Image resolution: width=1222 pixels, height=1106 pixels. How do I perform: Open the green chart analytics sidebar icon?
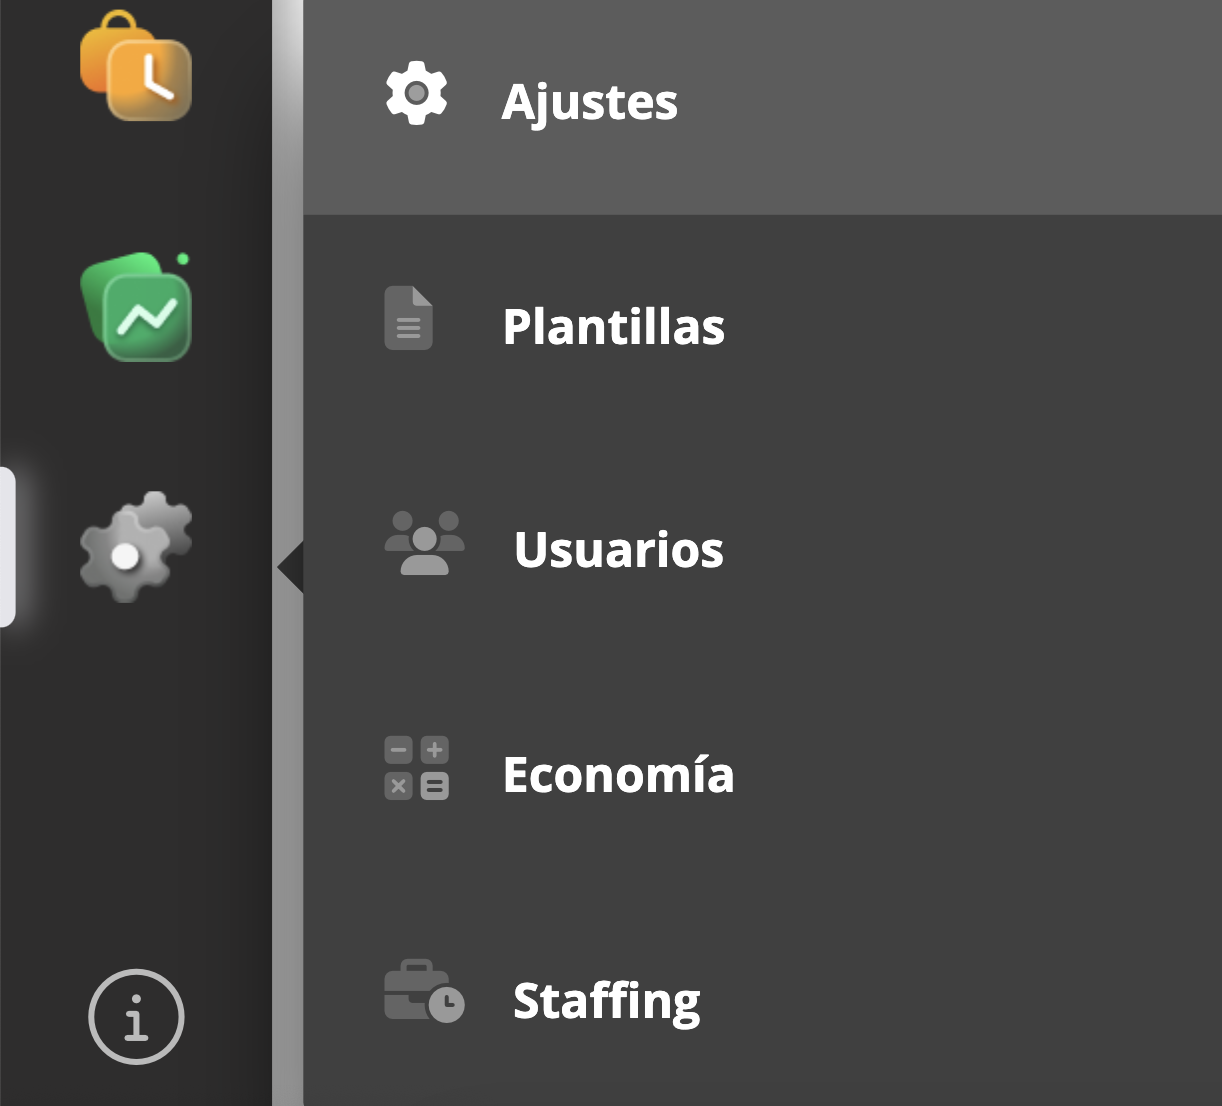[135, 307]
